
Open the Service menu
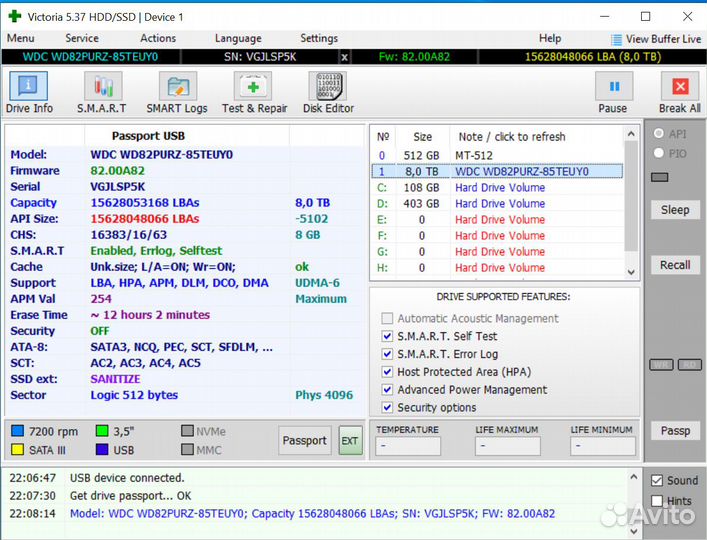[x=82, y=38]
